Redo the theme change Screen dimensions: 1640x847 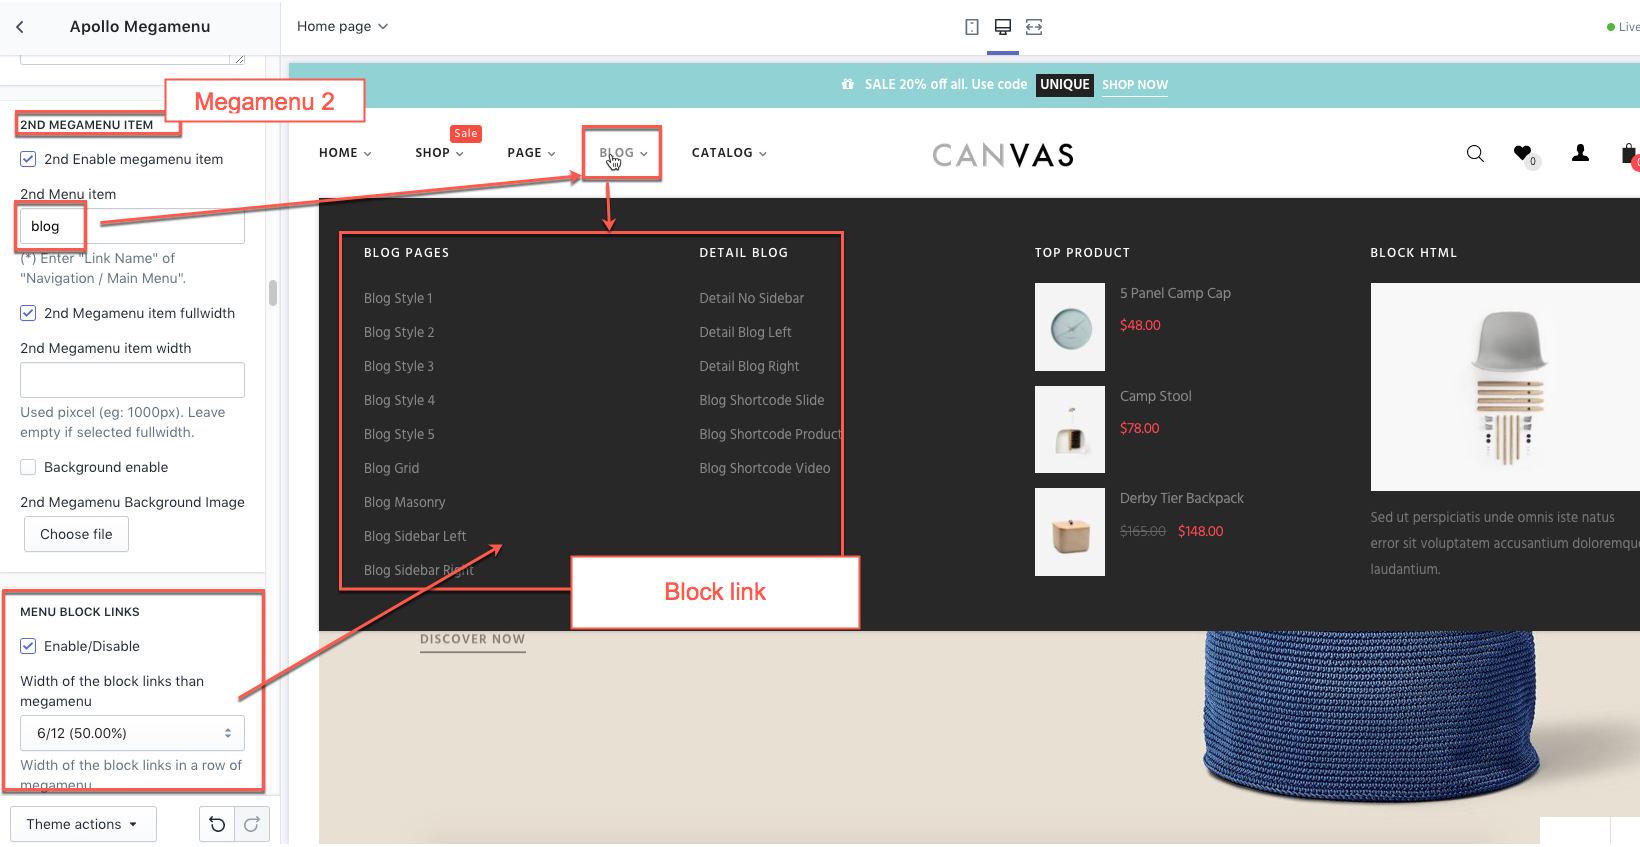pyautogui.click(x=252, y=824)
